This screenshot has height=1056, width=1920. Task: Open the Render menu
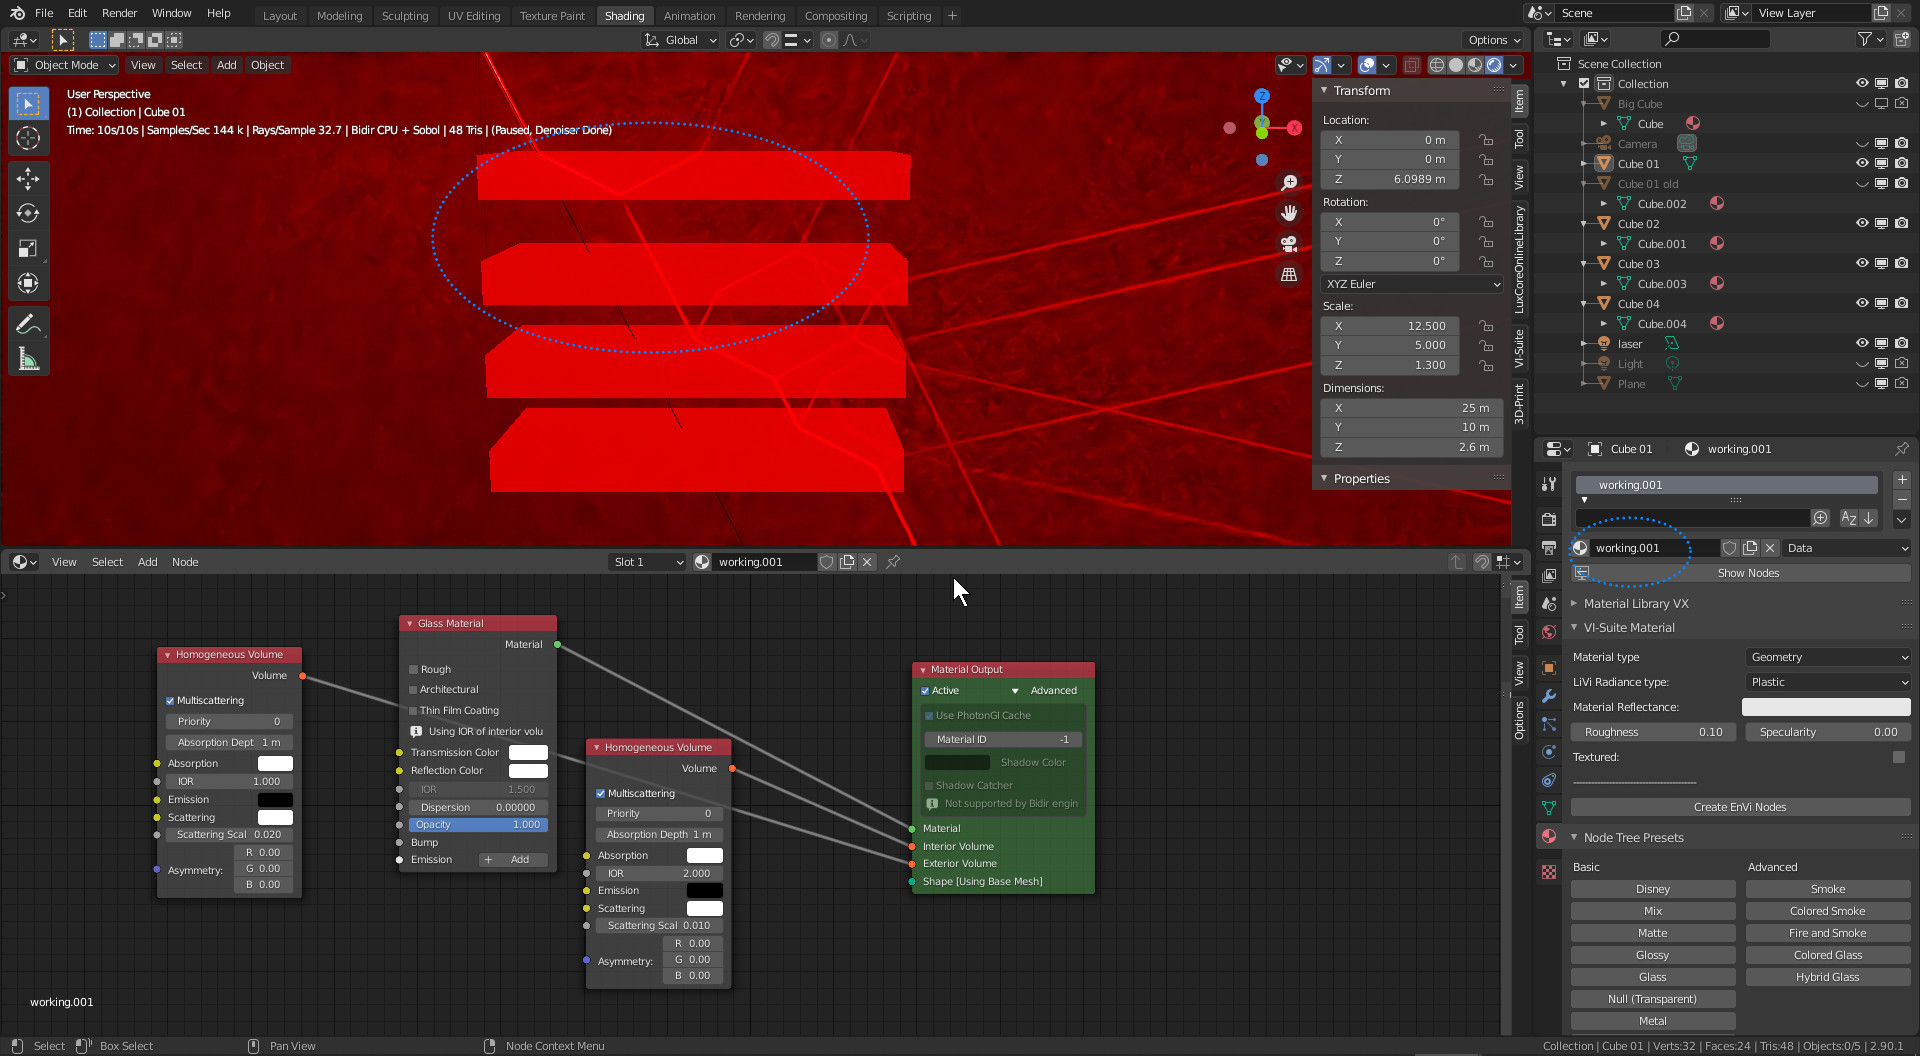(119, 13)
